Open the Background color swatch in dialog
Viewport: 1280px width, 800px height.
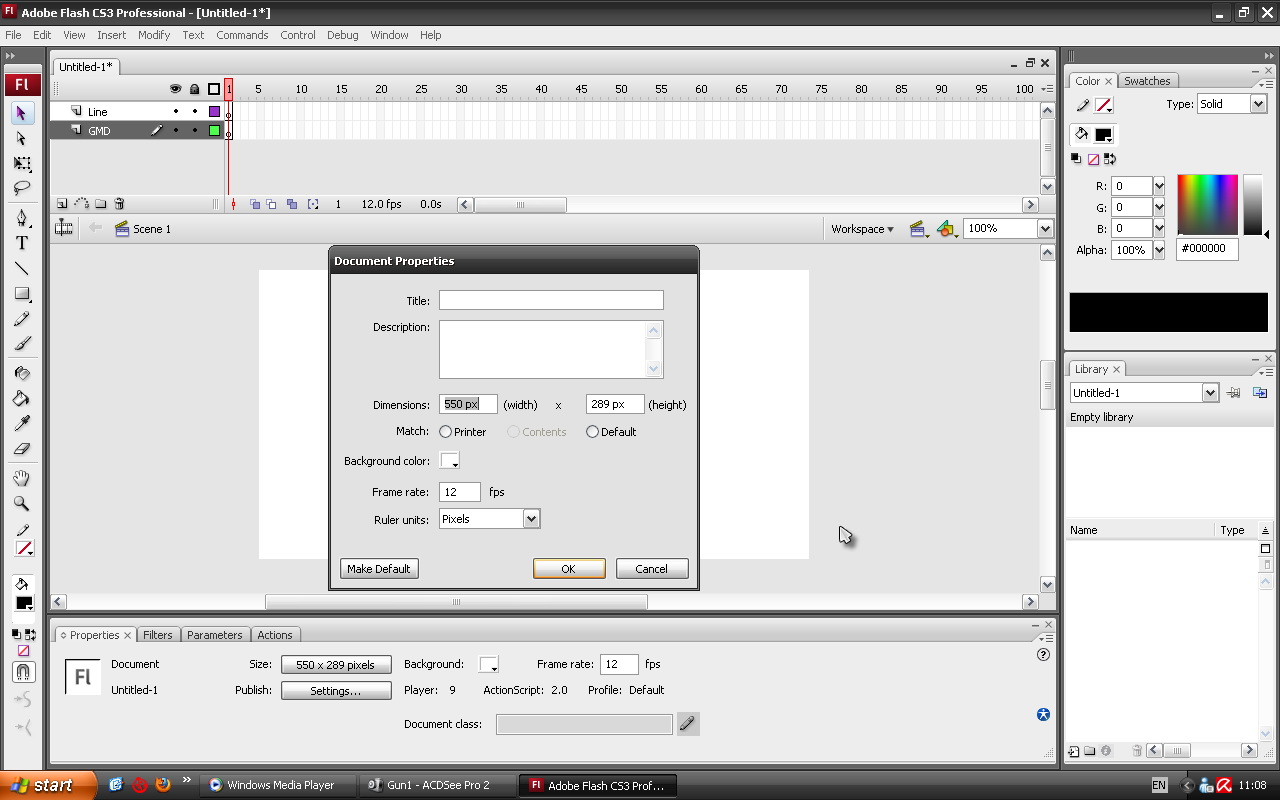pos(450,461)
